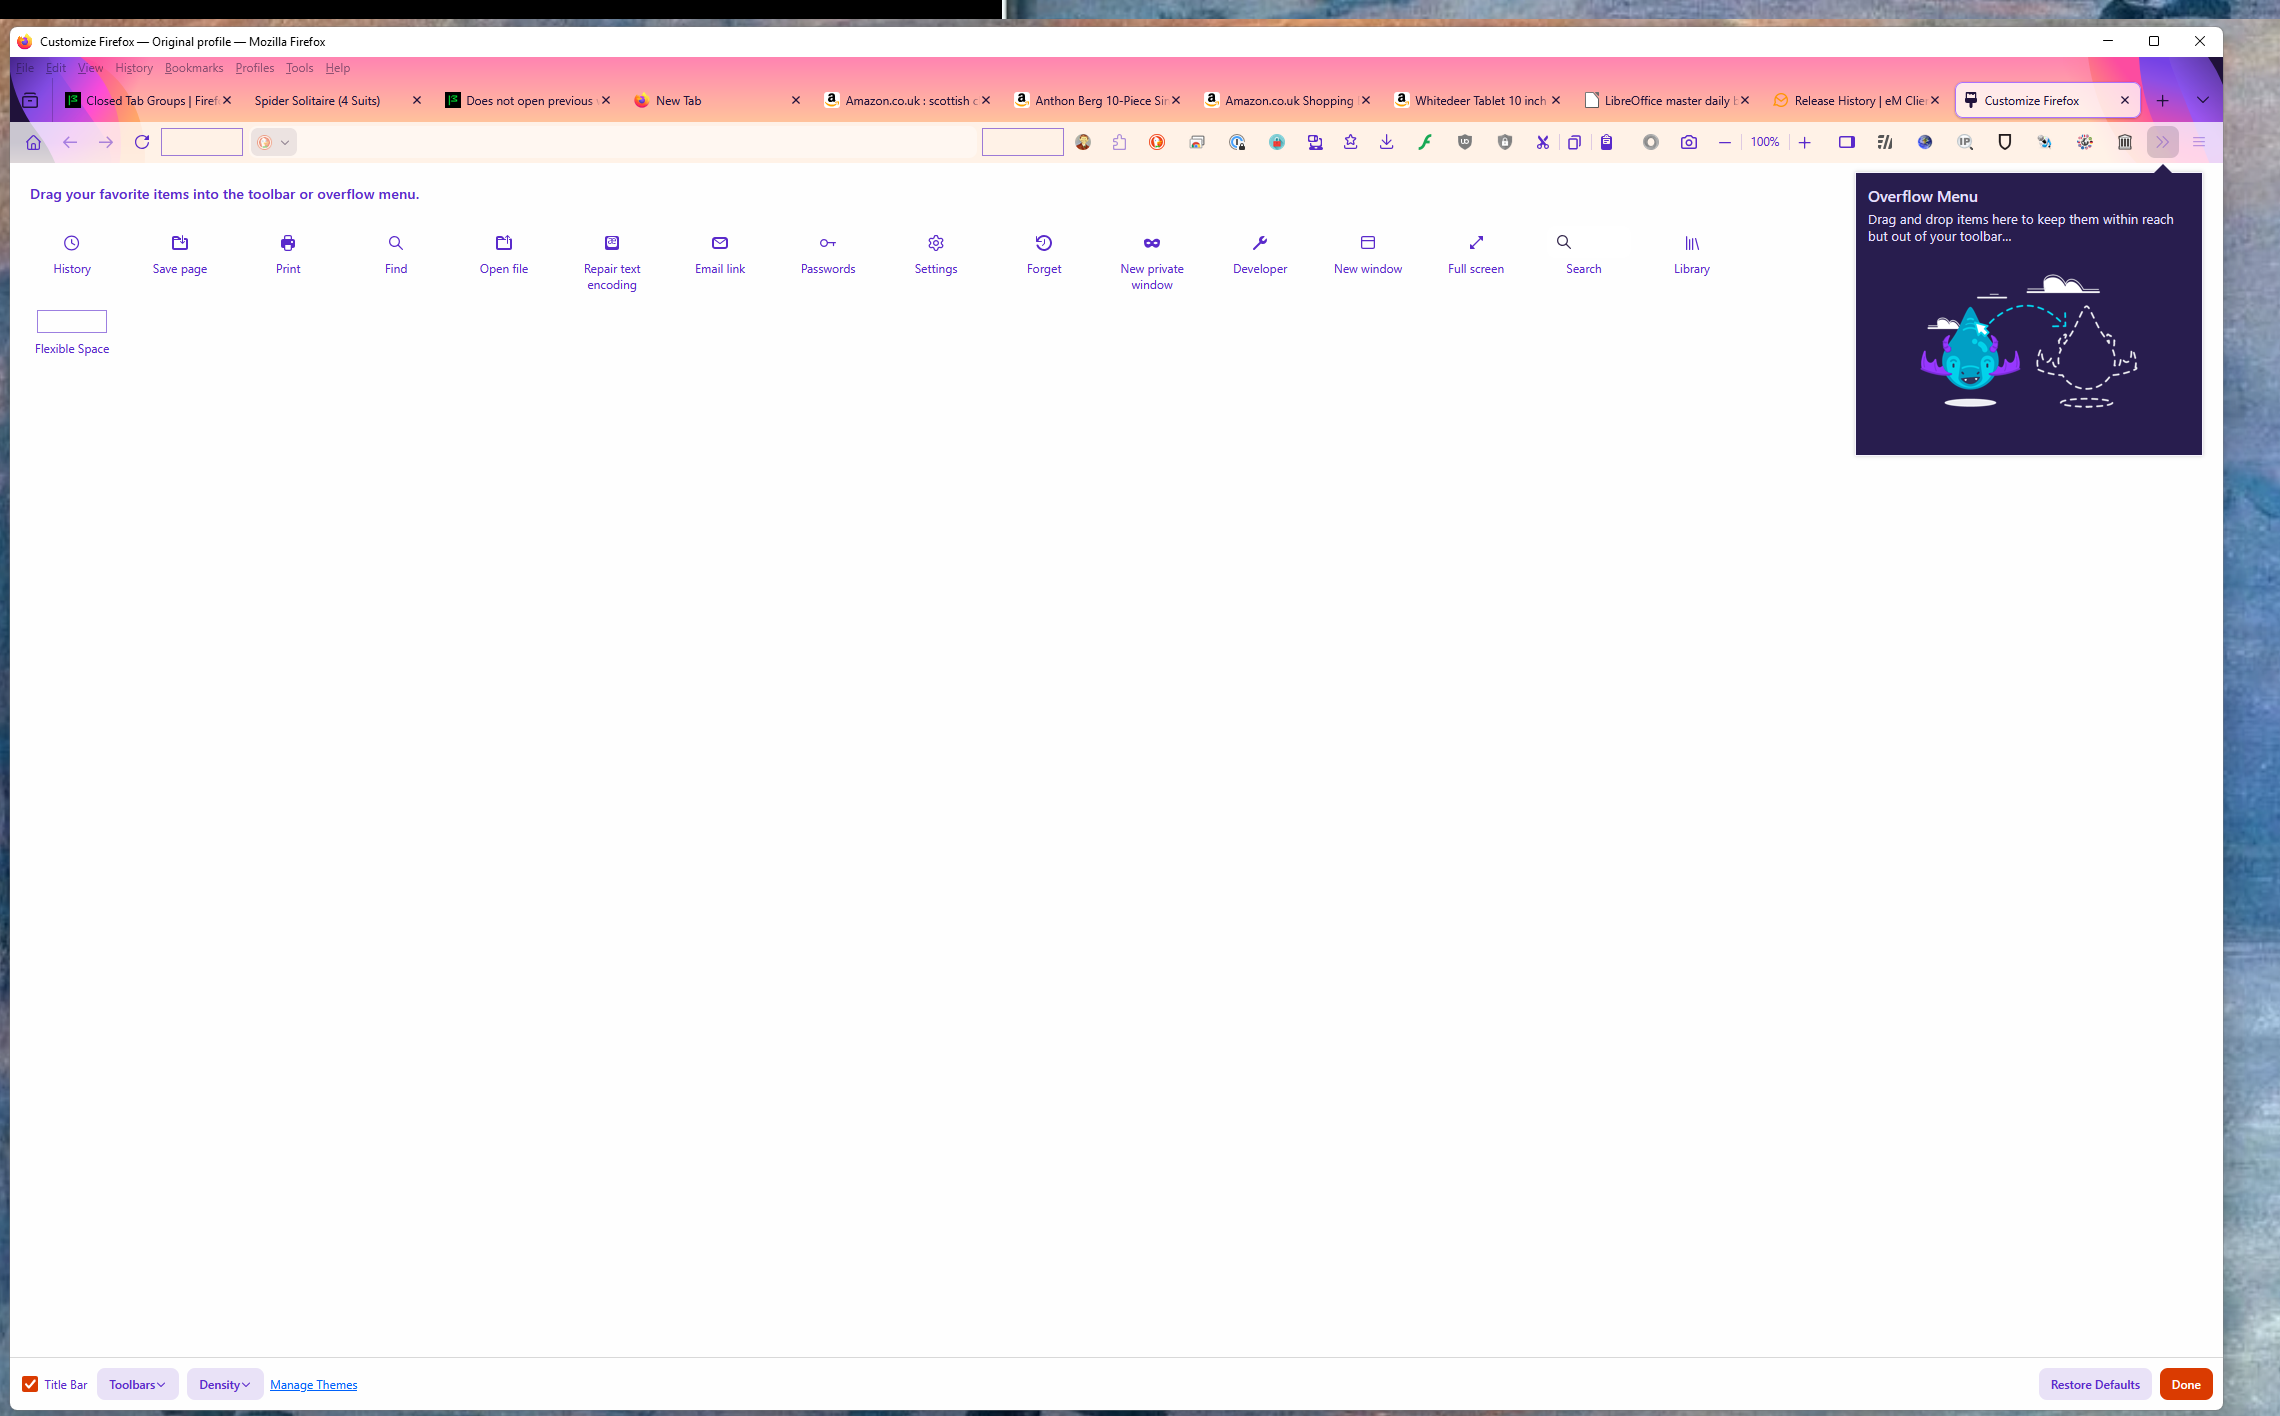Click the Email link envelope icon
Image resolution: width=2280 pixels, height=1416 pixels.
coord(720,243)
